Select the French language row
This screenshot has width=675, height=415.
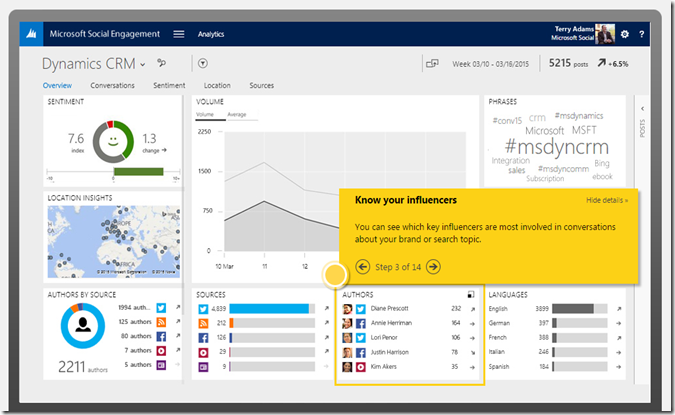point(555,338)
